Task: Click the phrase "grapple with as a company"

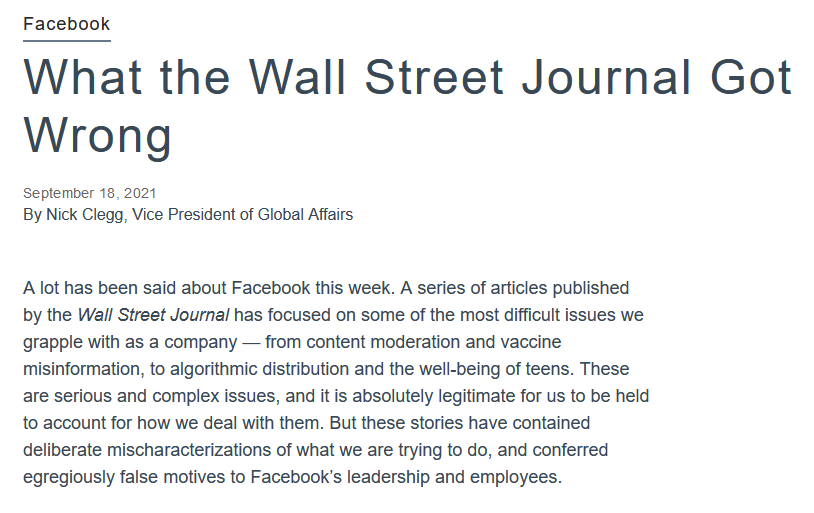Action: [130, 342]
